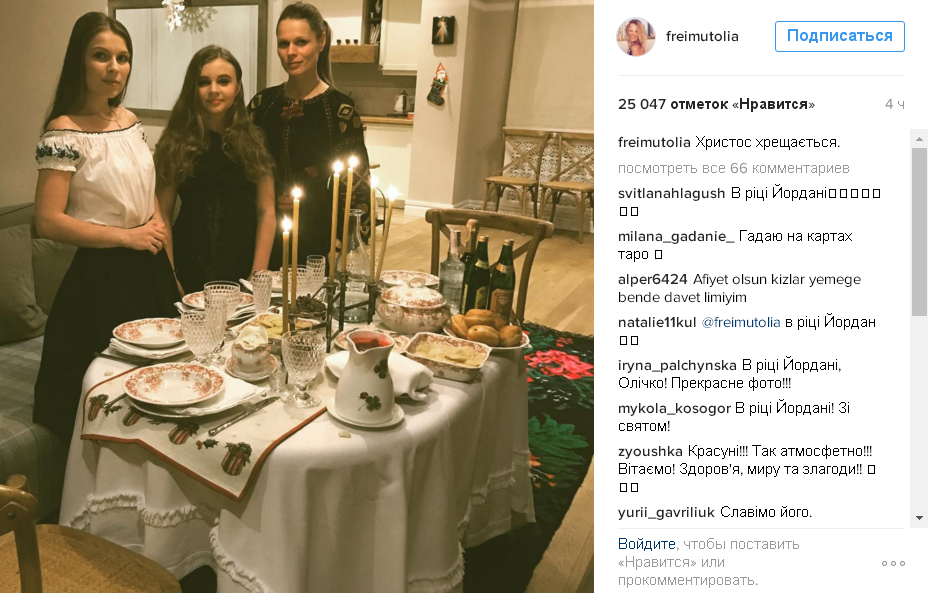Click scrollbar down arrow in comments
This screenshot has width=928, height=593.
click(x=919, y=518)
